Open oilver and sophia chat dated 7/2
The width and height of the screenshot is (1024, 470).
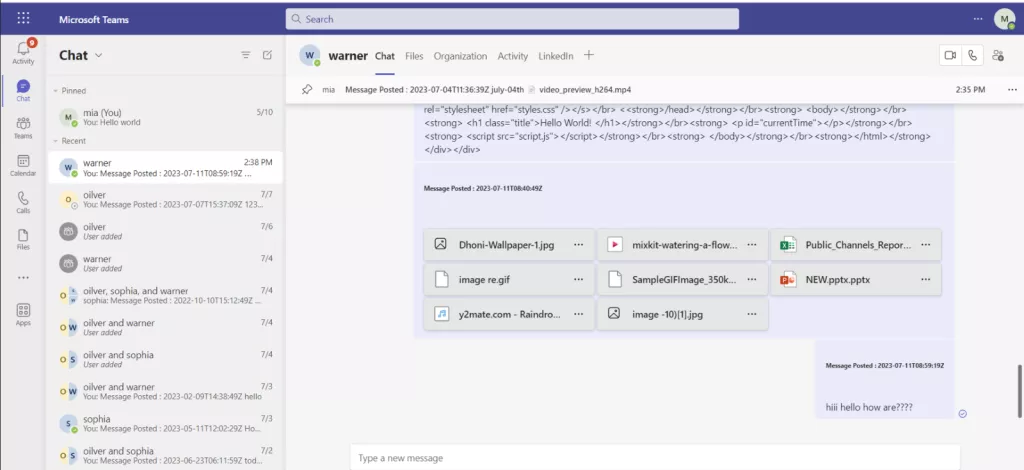[x=166, y=456]
